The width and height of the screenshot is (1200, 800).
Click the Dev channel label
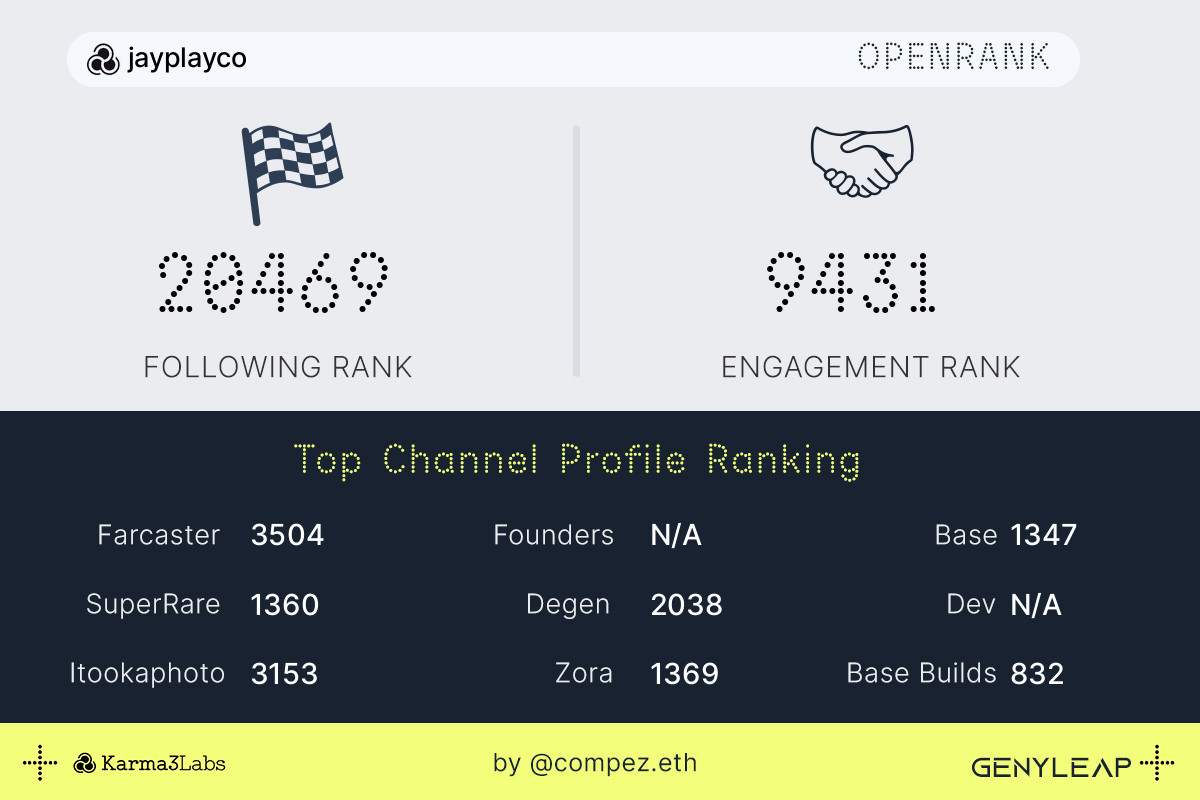972,604
